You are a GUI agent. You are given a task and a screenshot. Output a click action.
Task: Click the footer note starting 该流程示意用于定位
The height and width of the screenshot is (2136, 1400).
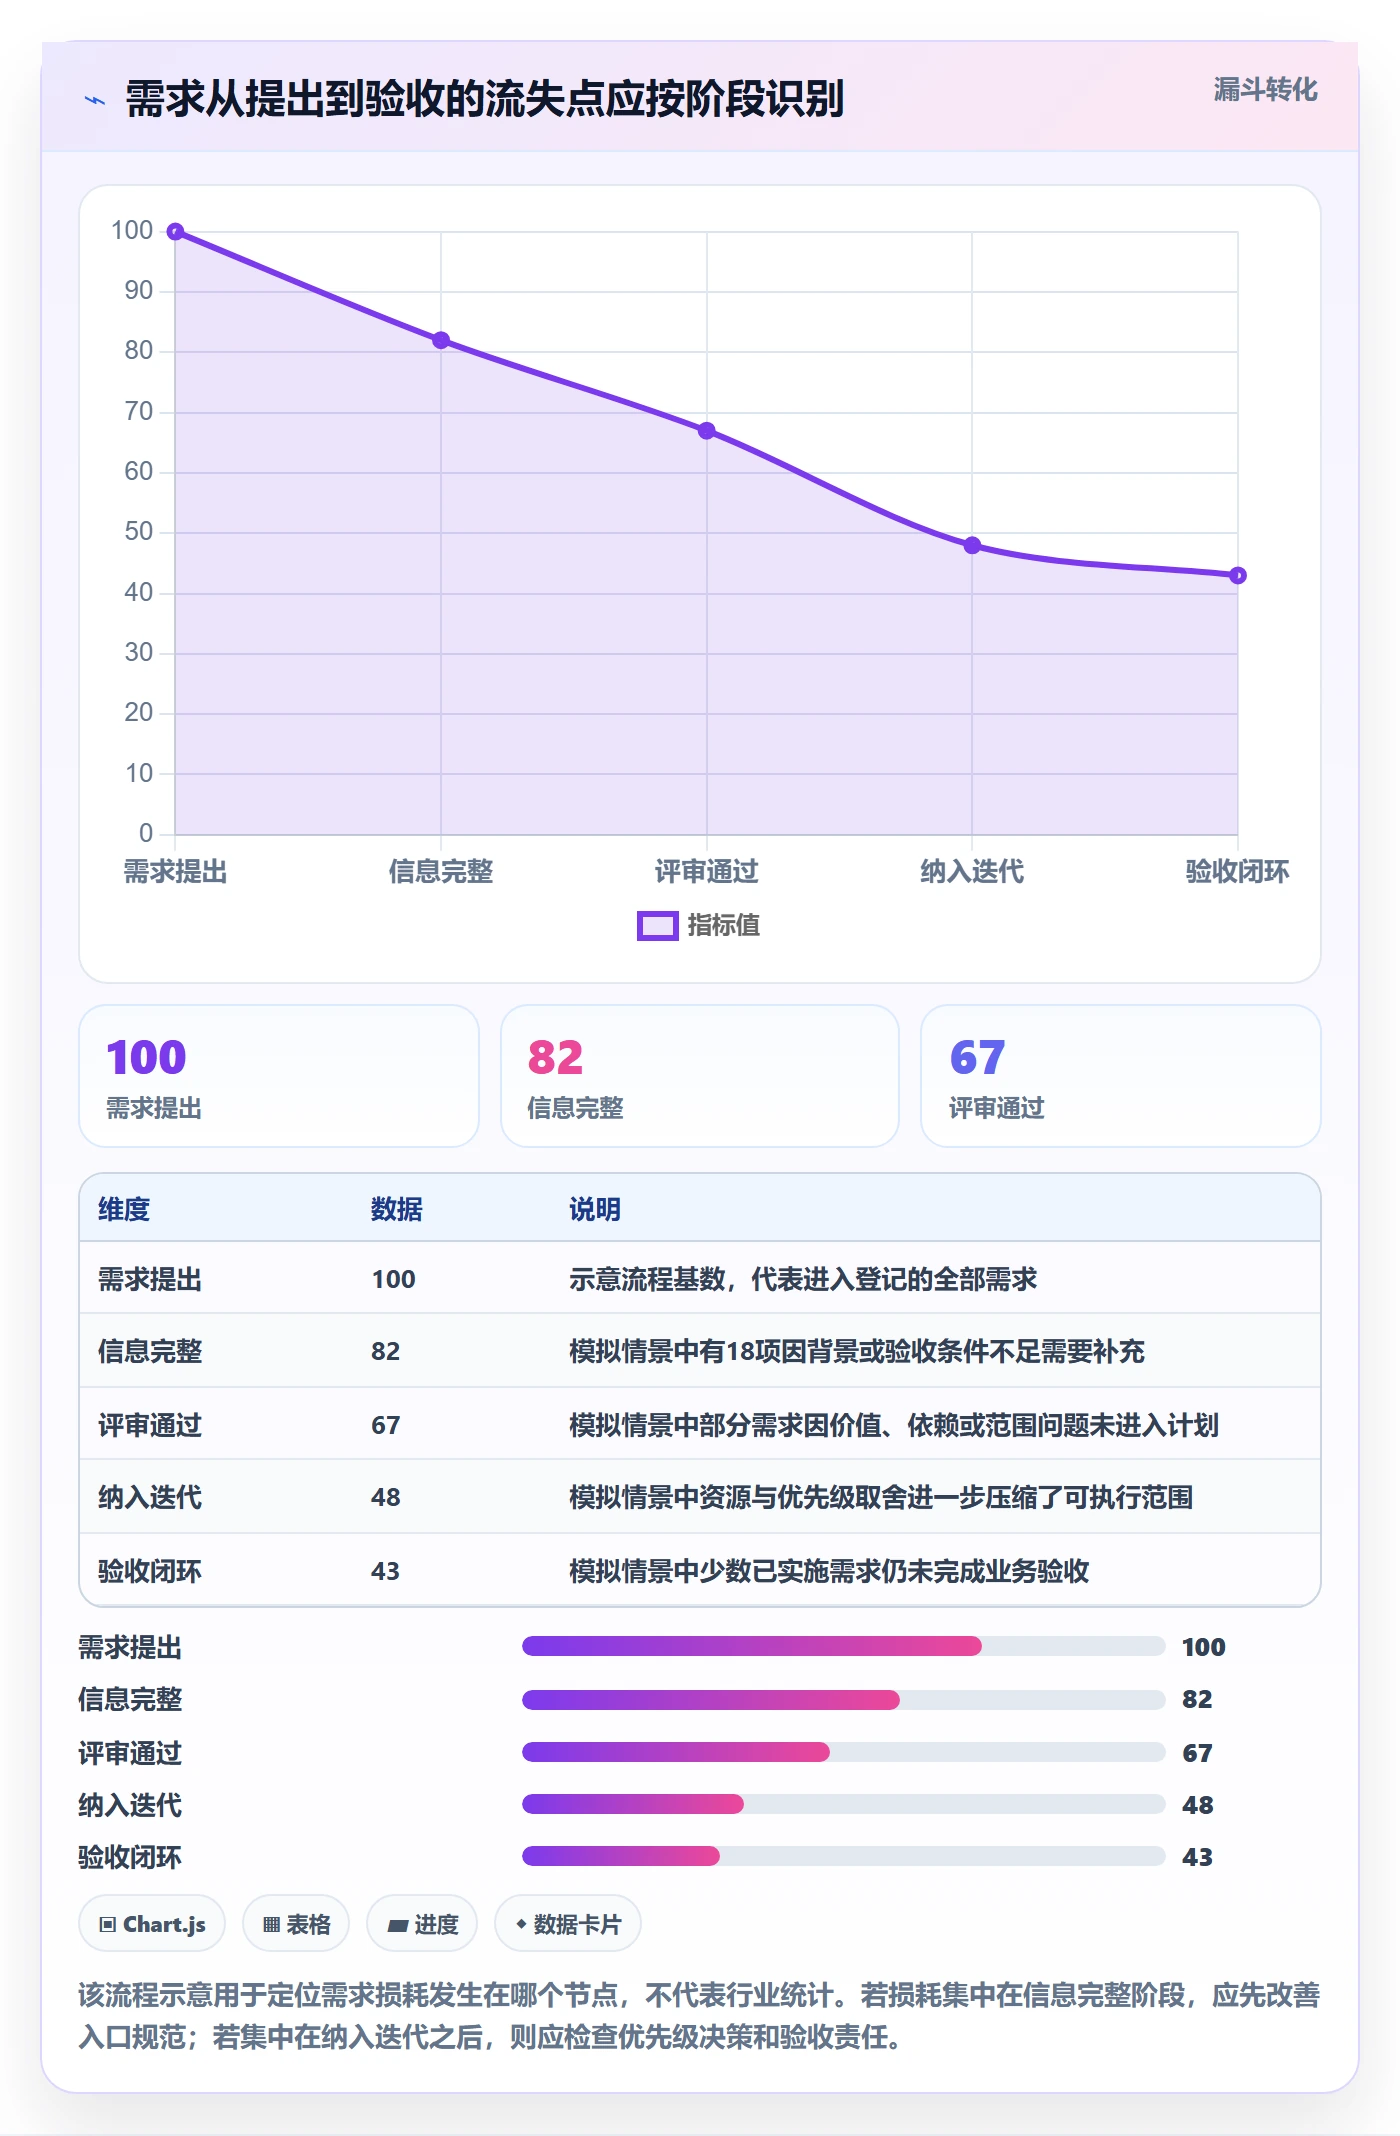(x=699, y=2016)
